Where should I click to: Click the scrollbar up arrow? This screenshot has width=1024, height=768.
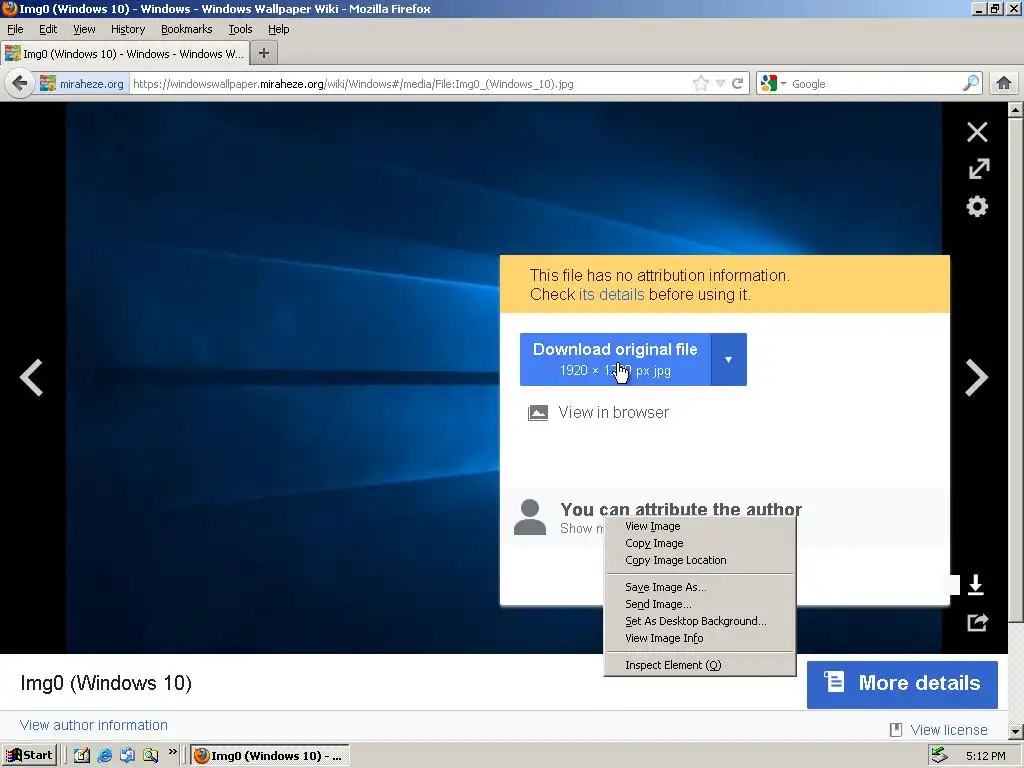1016,110
